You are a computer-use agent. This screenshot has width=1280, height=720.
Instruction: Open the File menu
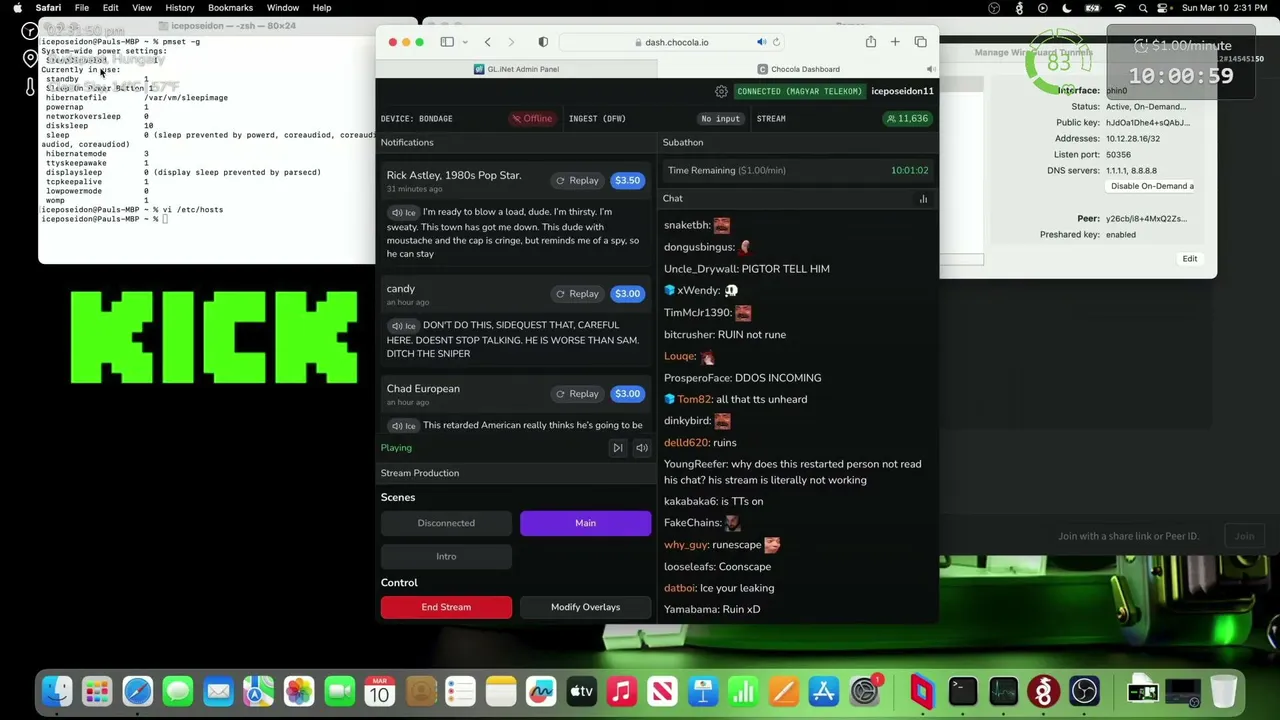click(82, 8)
